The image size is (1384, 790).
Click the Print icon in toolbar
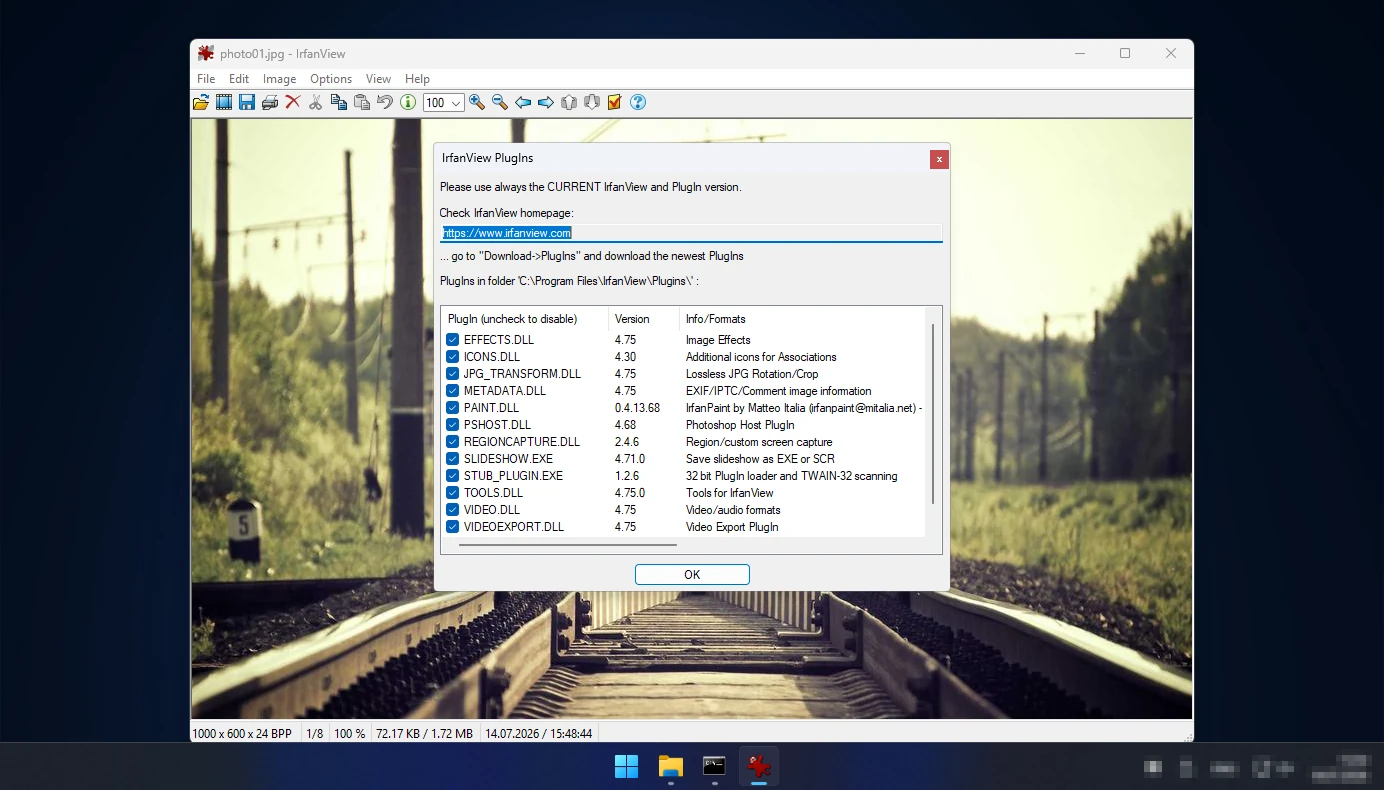tap(270, 102)
